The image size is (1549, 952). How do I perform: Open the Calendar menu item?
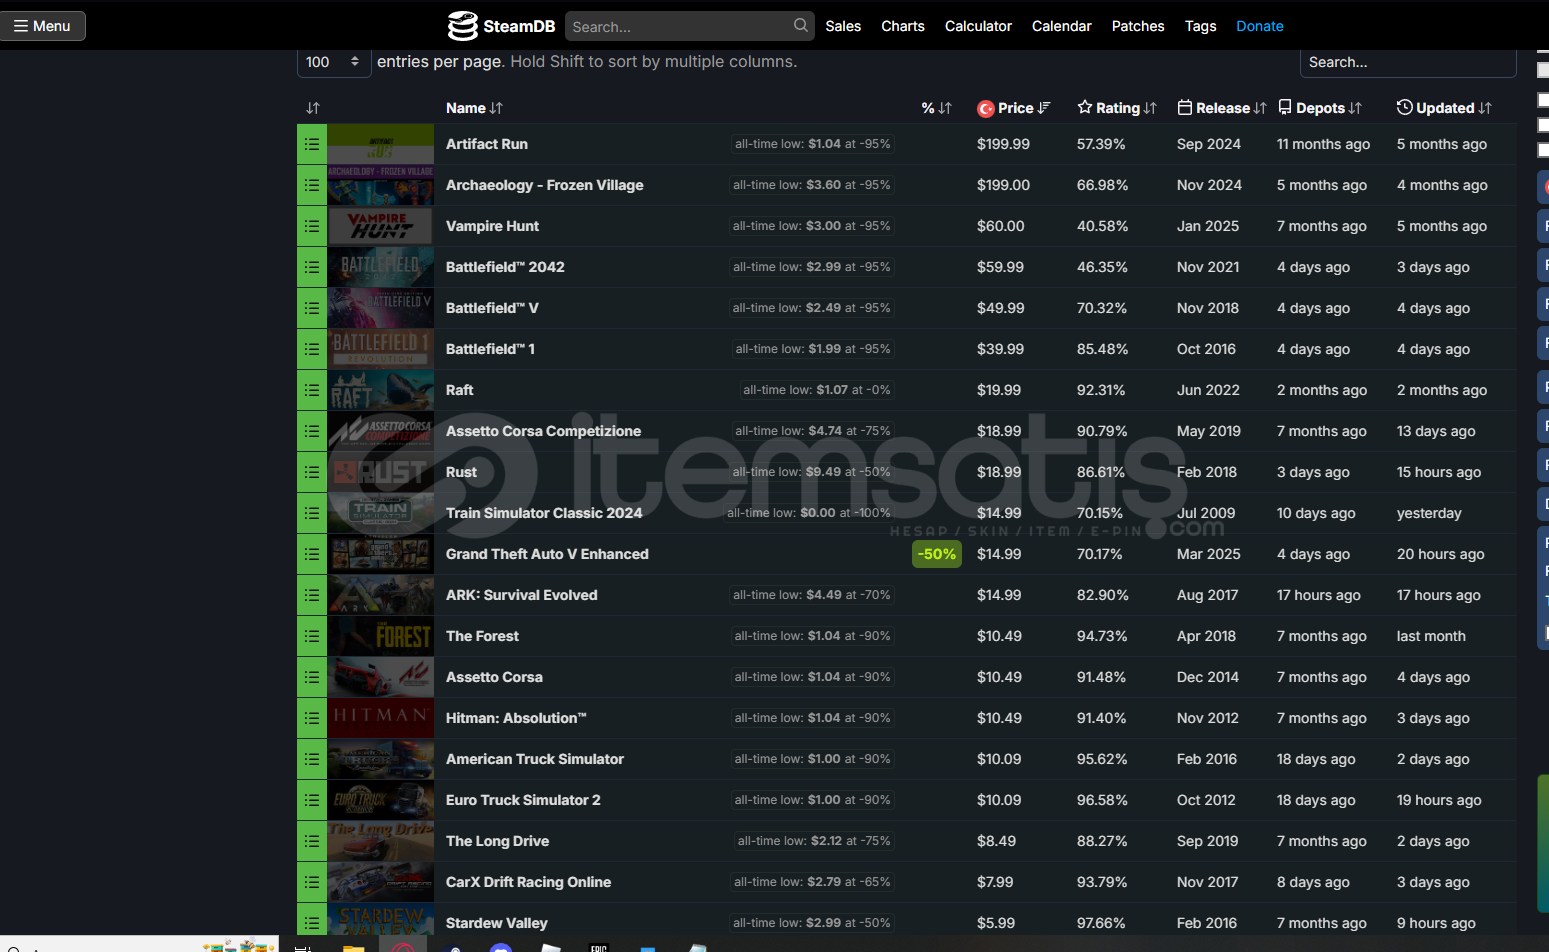[x=1062, y=26]
